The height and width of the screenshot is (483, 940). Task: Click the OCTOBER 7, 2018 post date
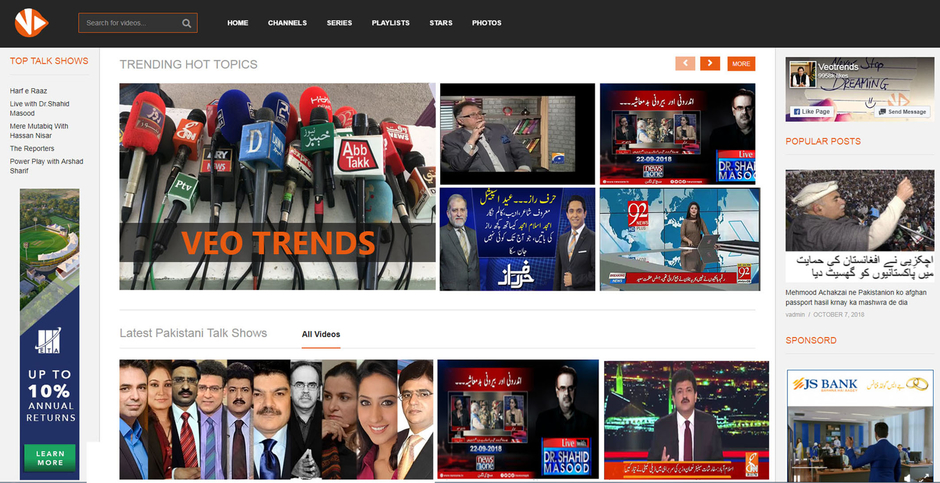click(839, 315)
